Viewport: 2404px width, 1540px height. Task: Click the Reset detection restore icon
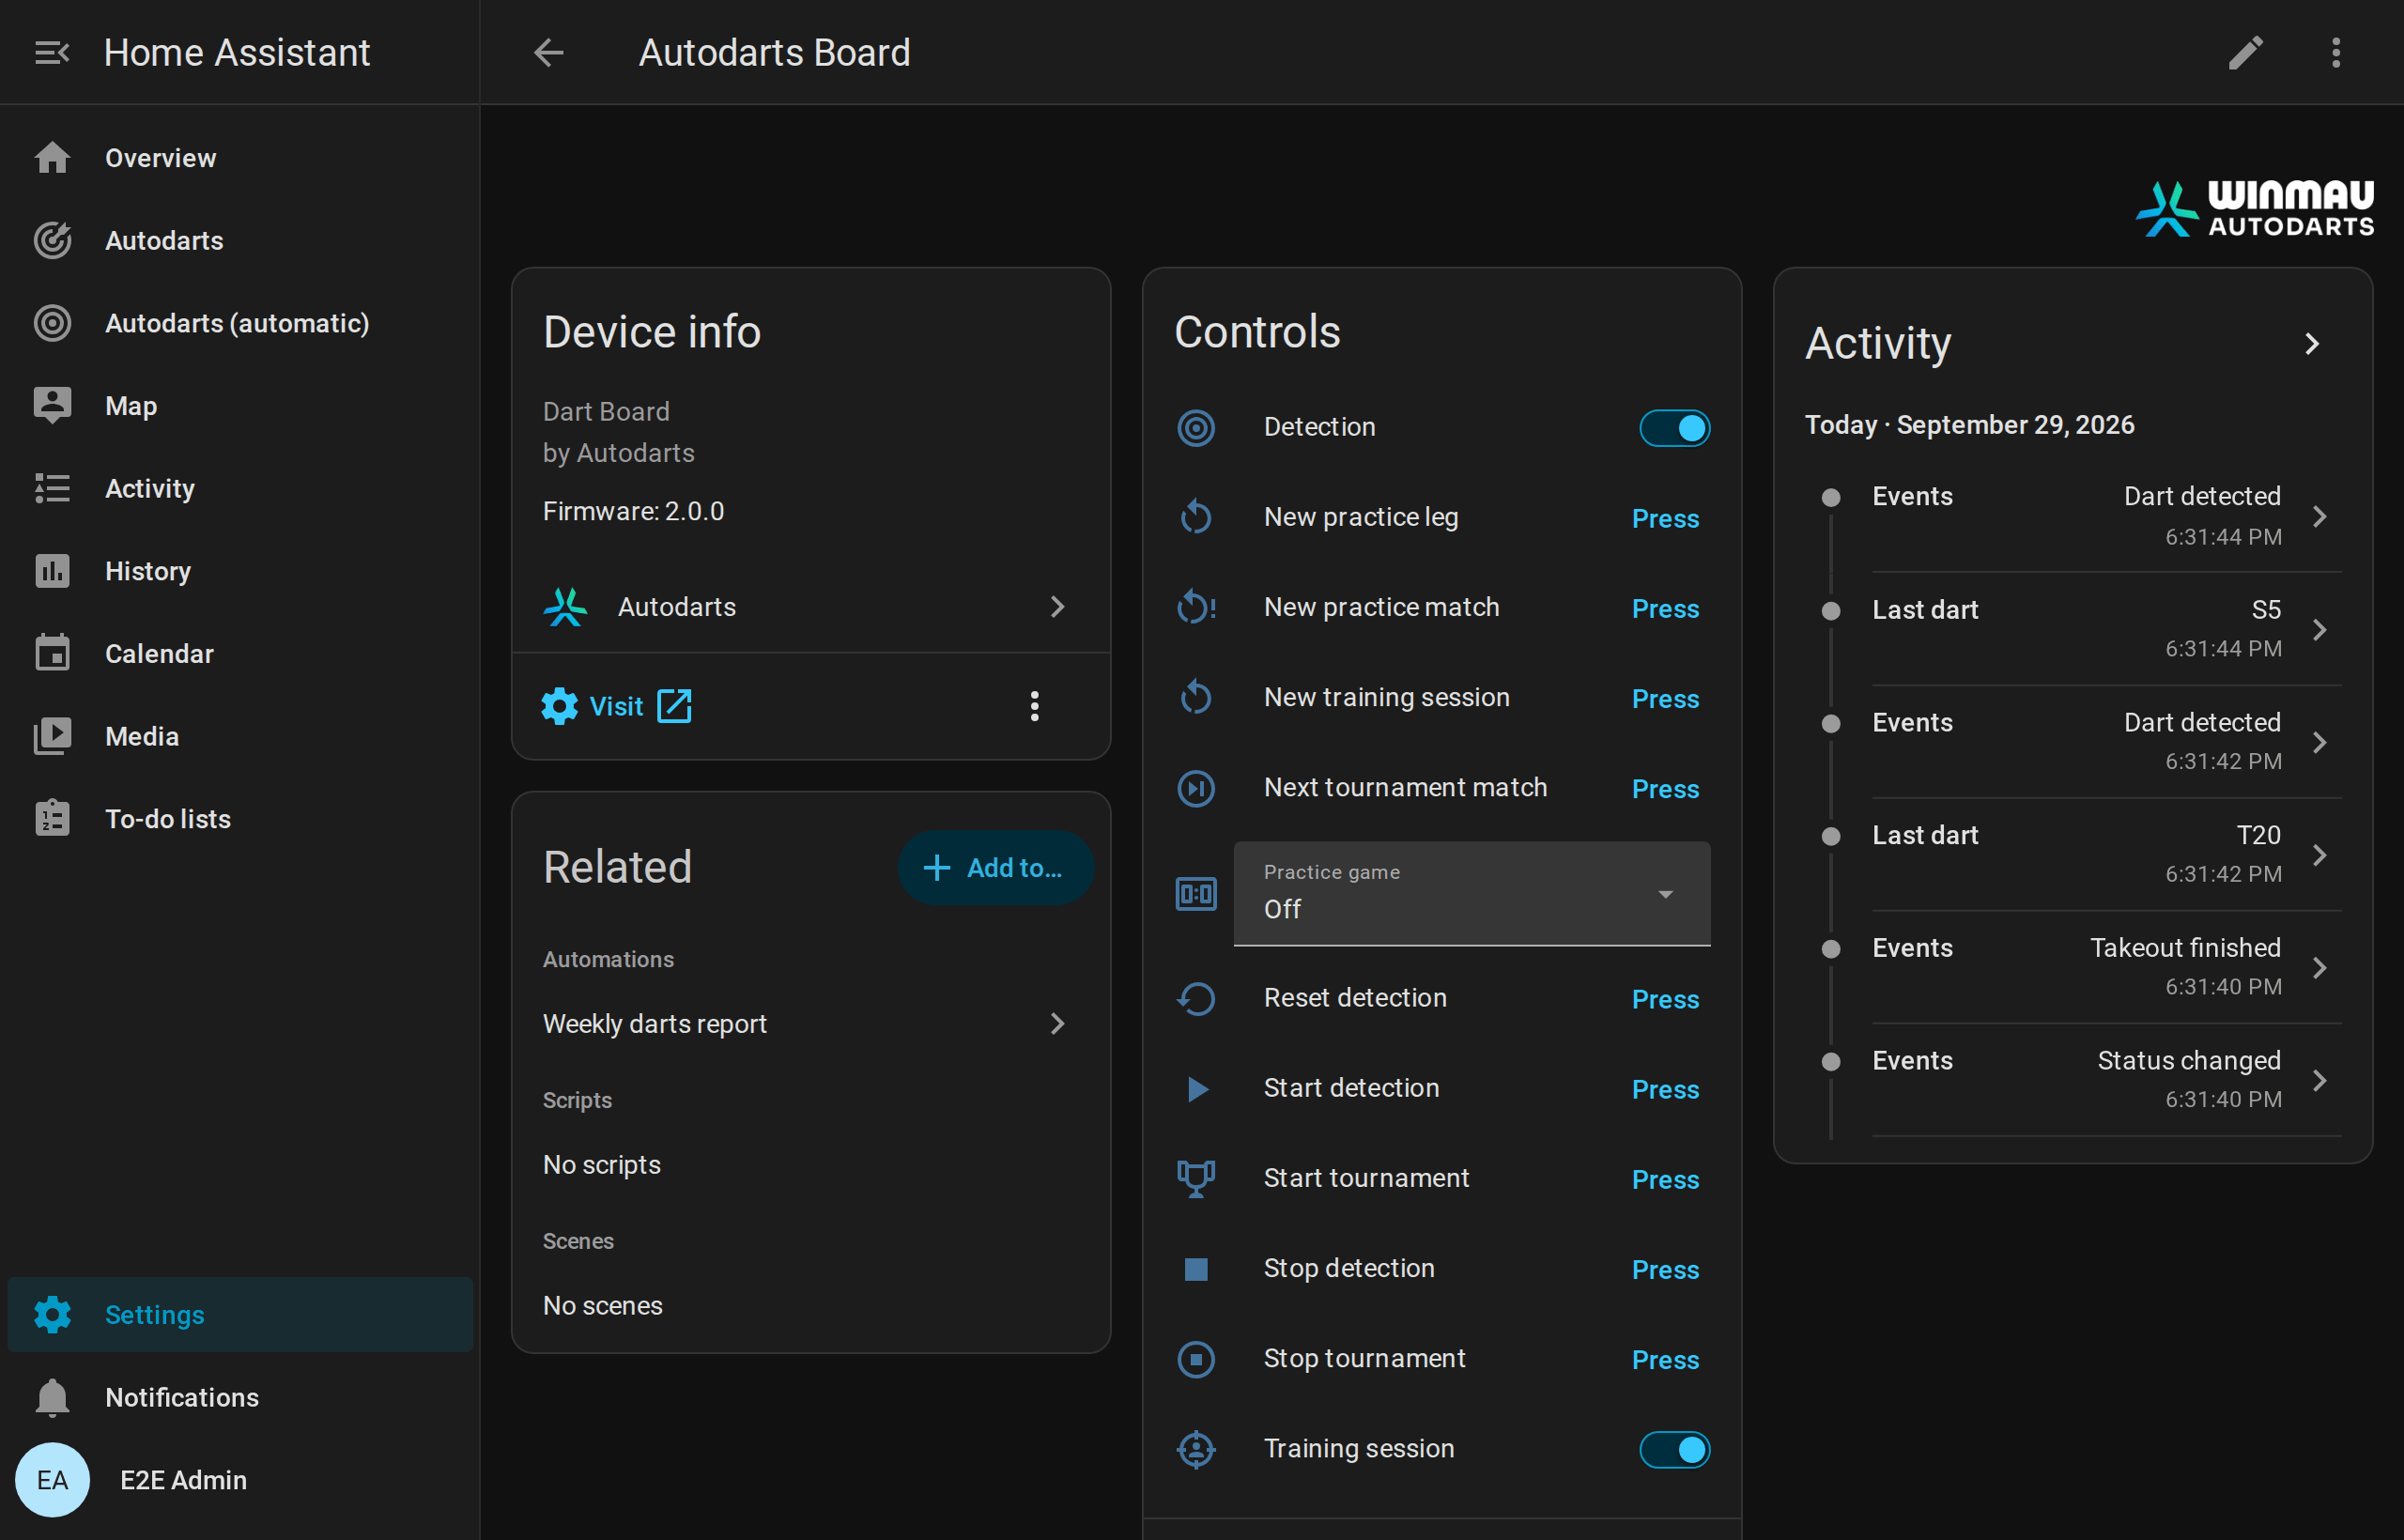(1196, 998)
